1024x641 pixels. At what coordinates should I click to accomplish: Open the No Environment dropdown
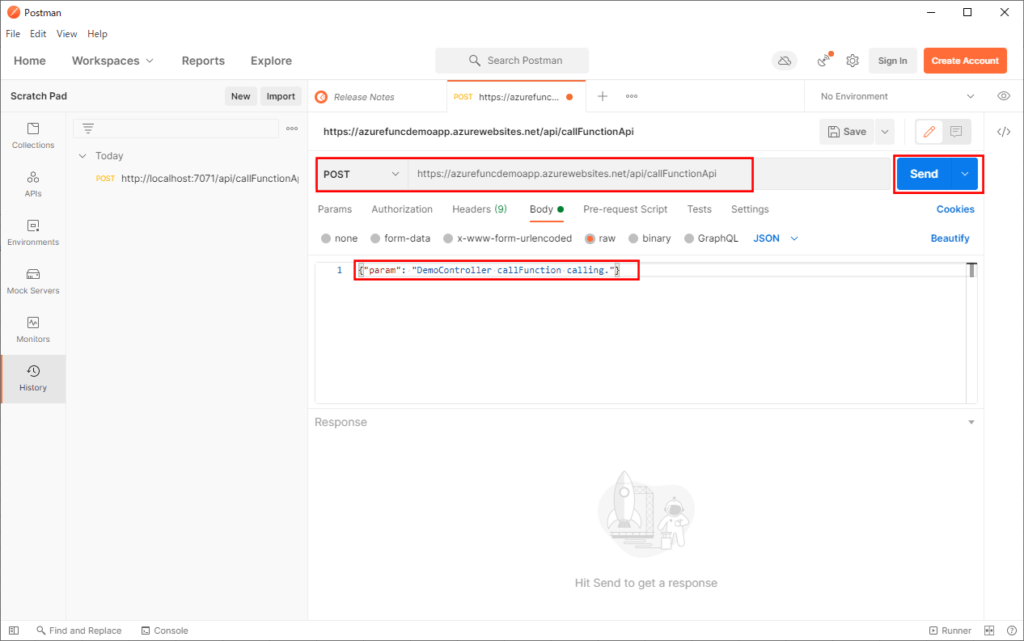point(890,96)
